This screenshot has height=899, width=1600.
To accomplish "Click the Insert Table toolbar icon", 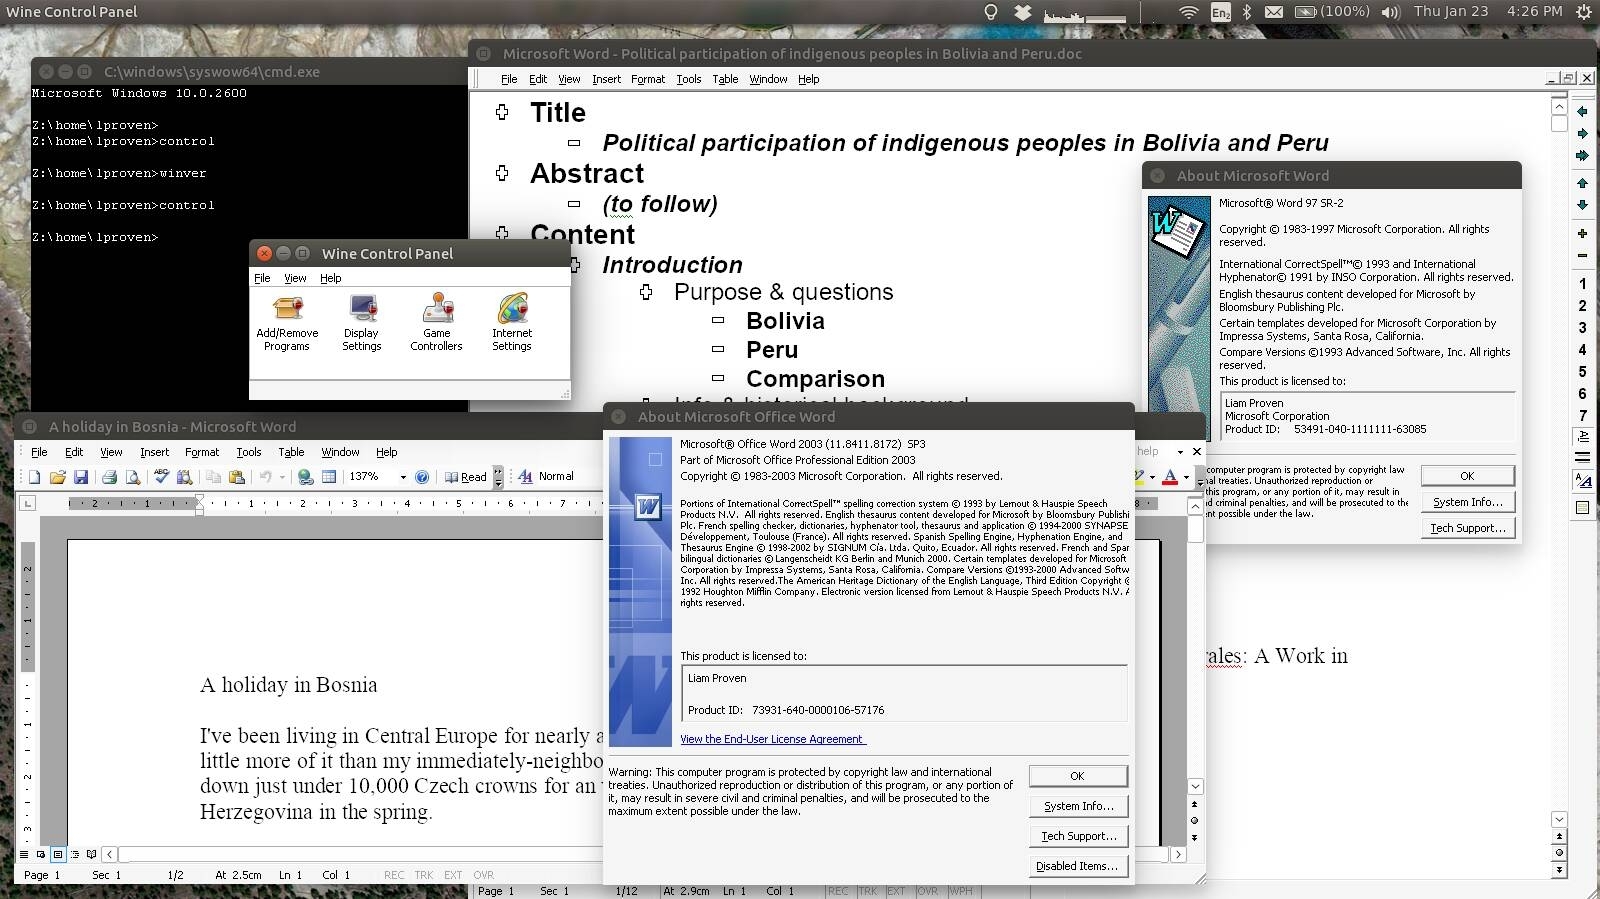I will (x=329, y=477).
